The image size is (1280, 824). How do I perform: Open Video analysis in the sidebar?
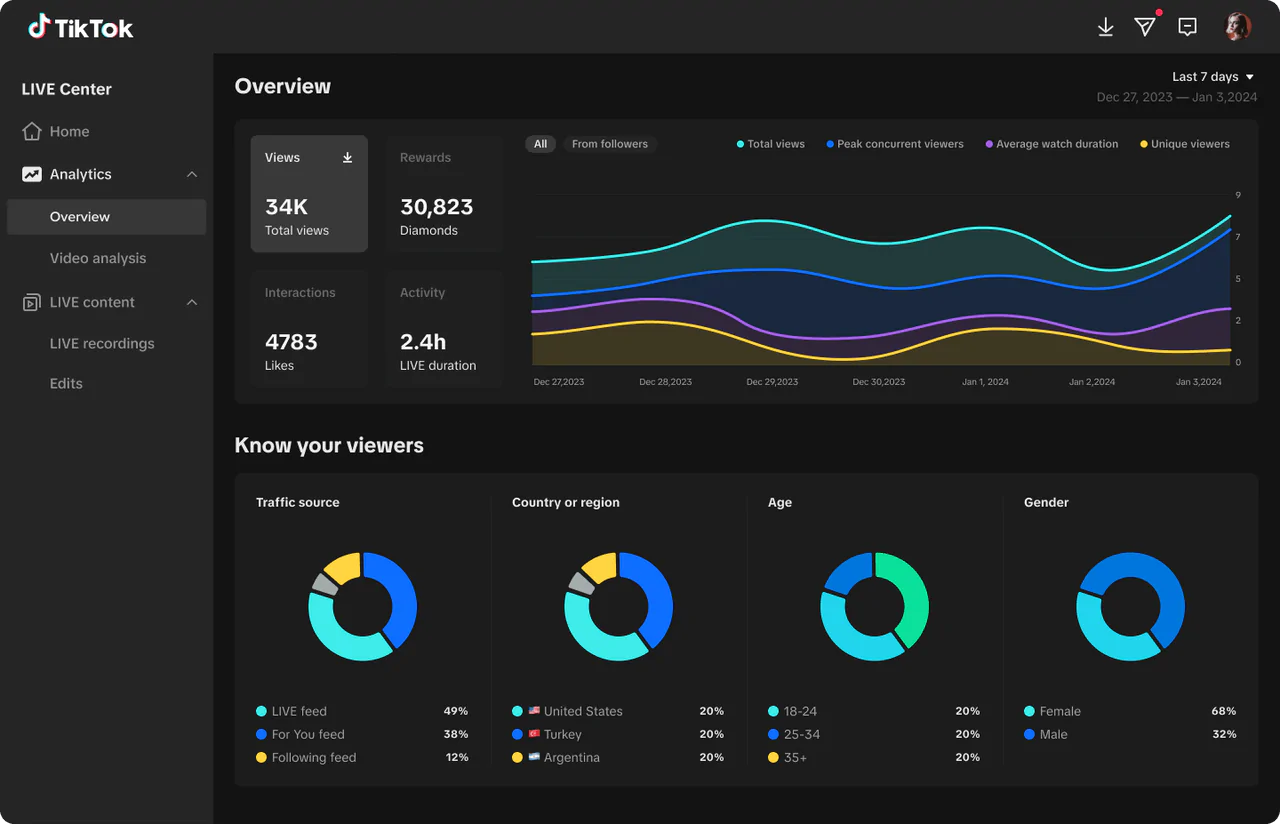(98, 258)
